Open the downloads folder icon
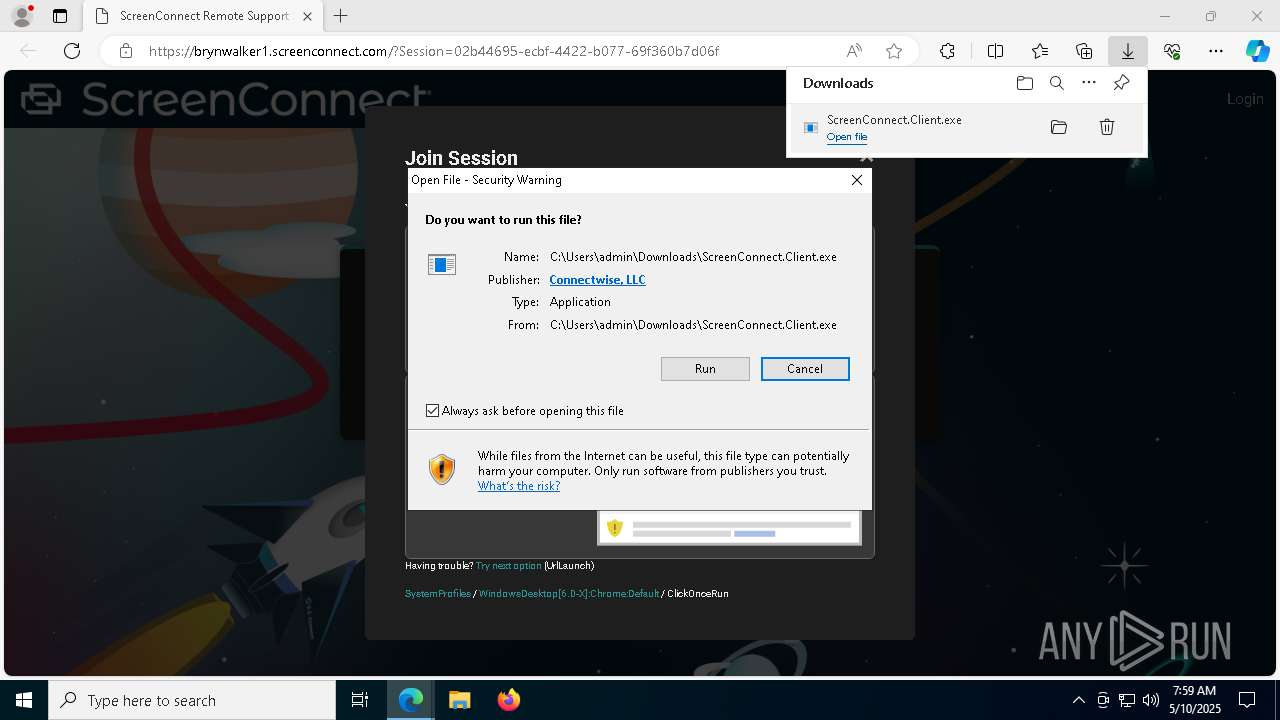1280x720 pixels. click(1024, 83)
